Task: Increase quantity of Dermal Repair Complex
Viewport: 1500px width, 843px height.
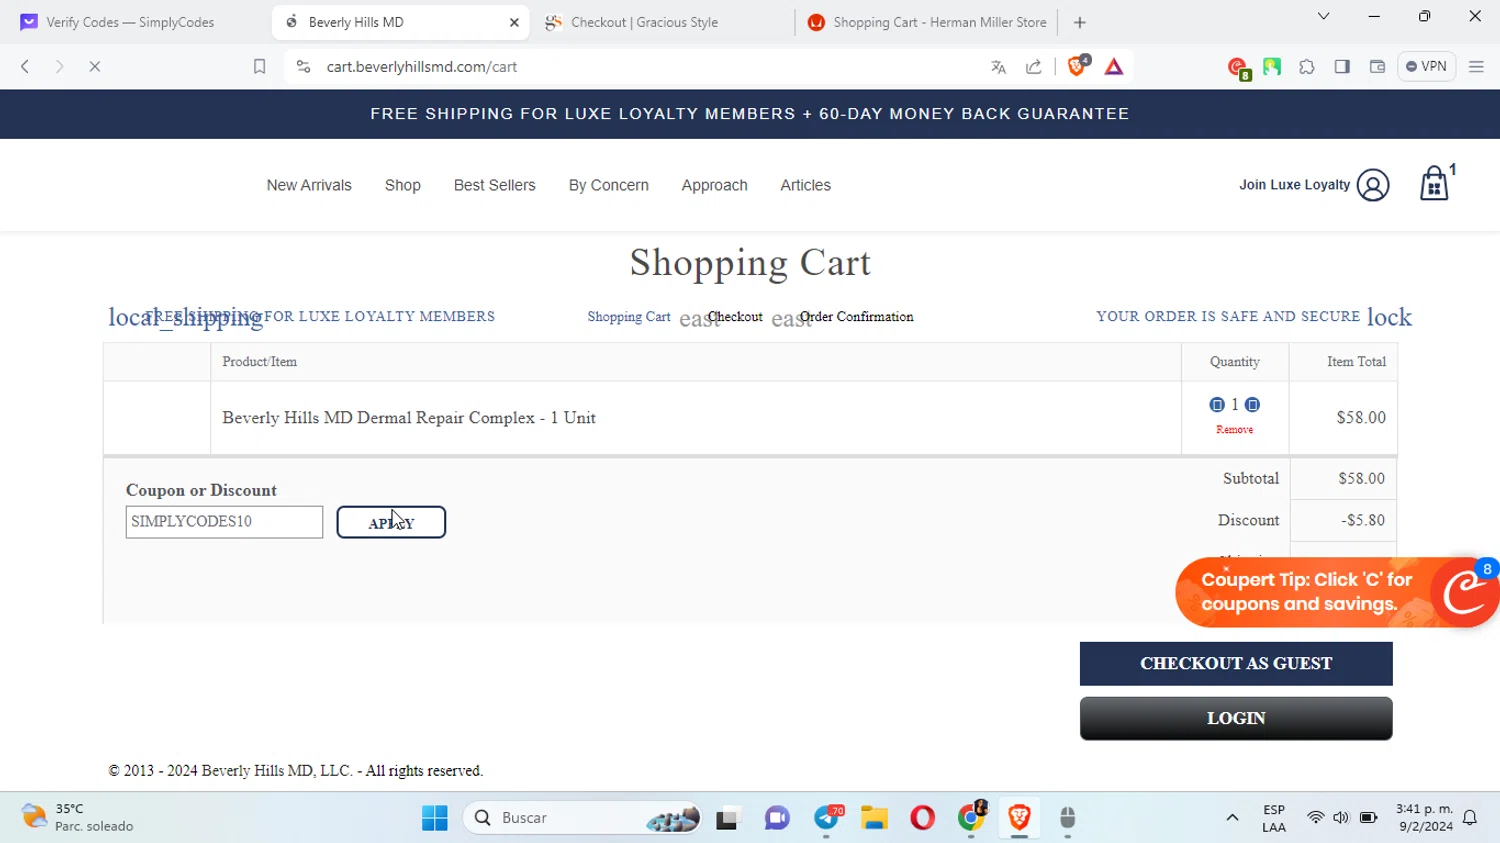Action: pos(1252,405)
